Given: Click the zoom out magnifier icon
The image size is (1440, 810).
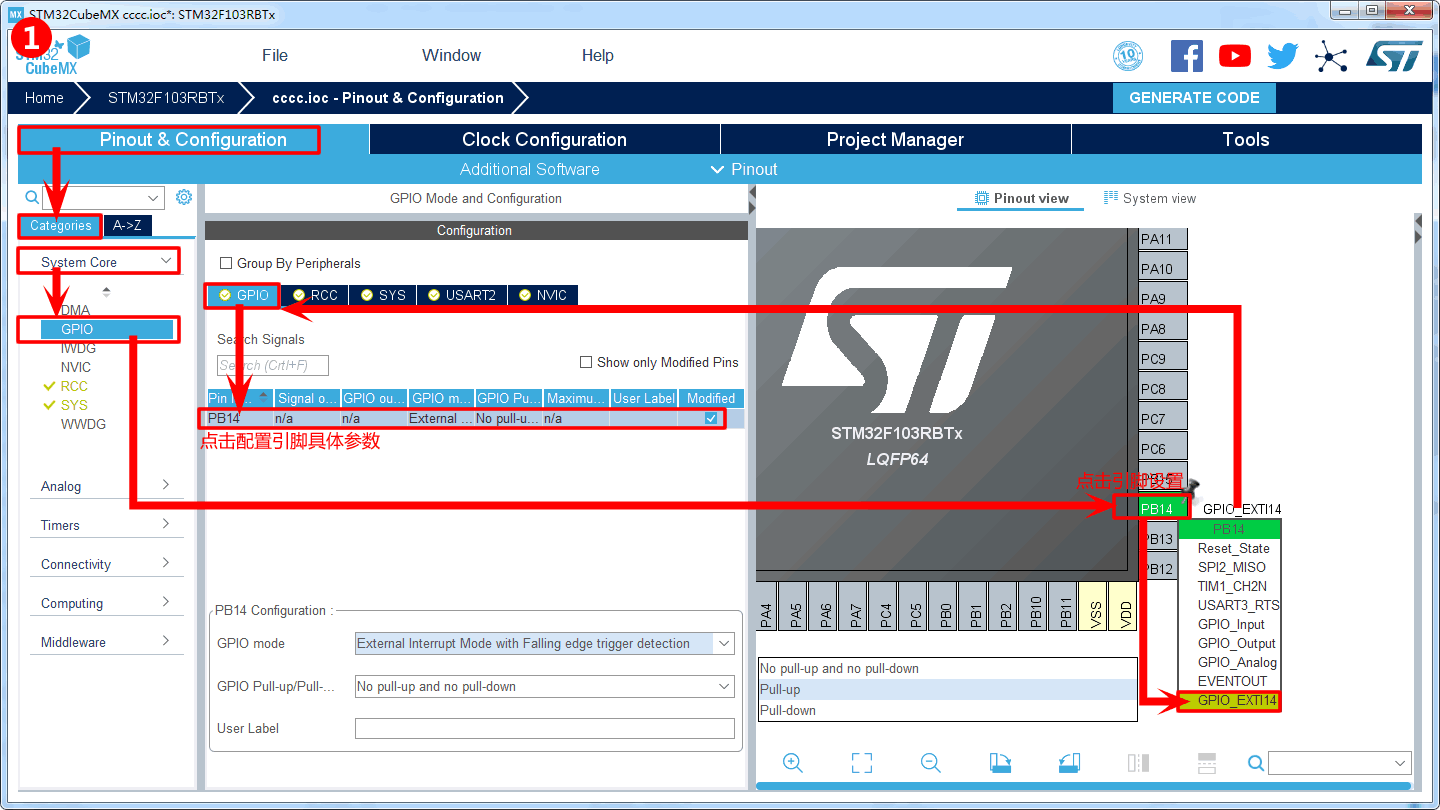Looking at the screenshot, I should [930, 763].
